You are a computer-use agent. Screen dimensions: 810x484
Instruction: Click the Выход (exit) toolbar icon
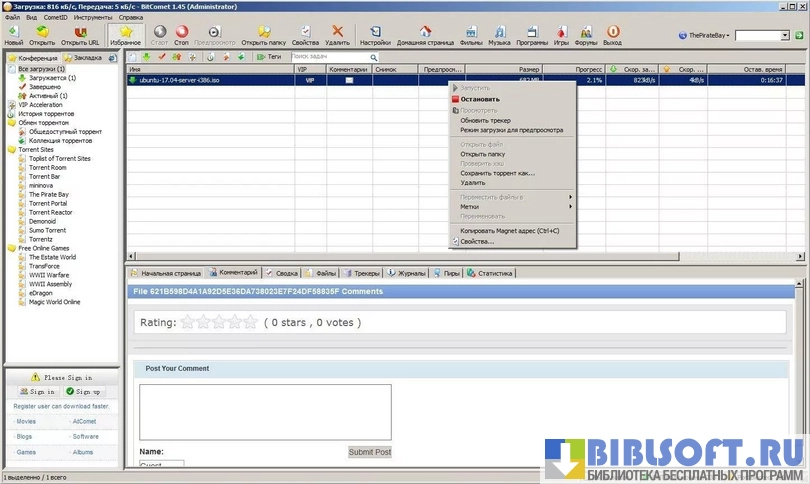click(x=612, y=35)
